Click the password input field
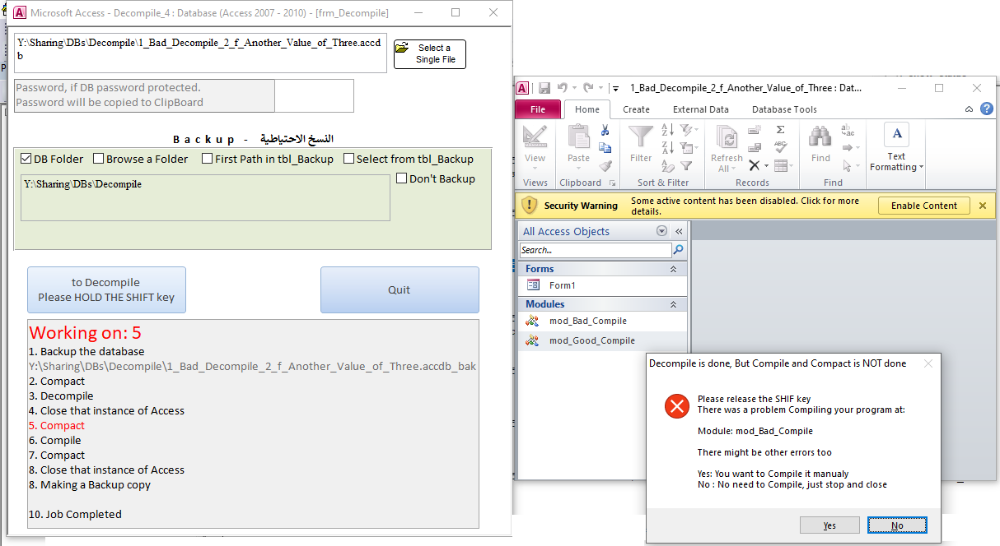 click(x=314, y=96)
